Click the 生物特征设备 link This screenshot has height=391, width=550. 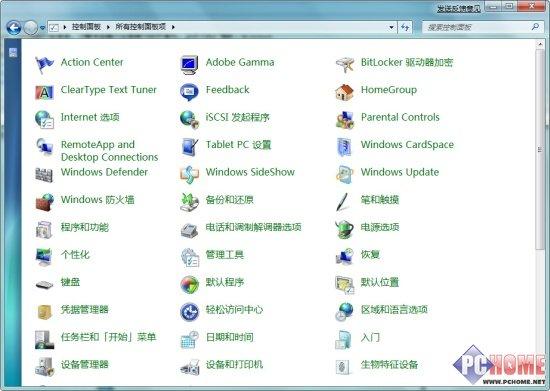(389, 365)
